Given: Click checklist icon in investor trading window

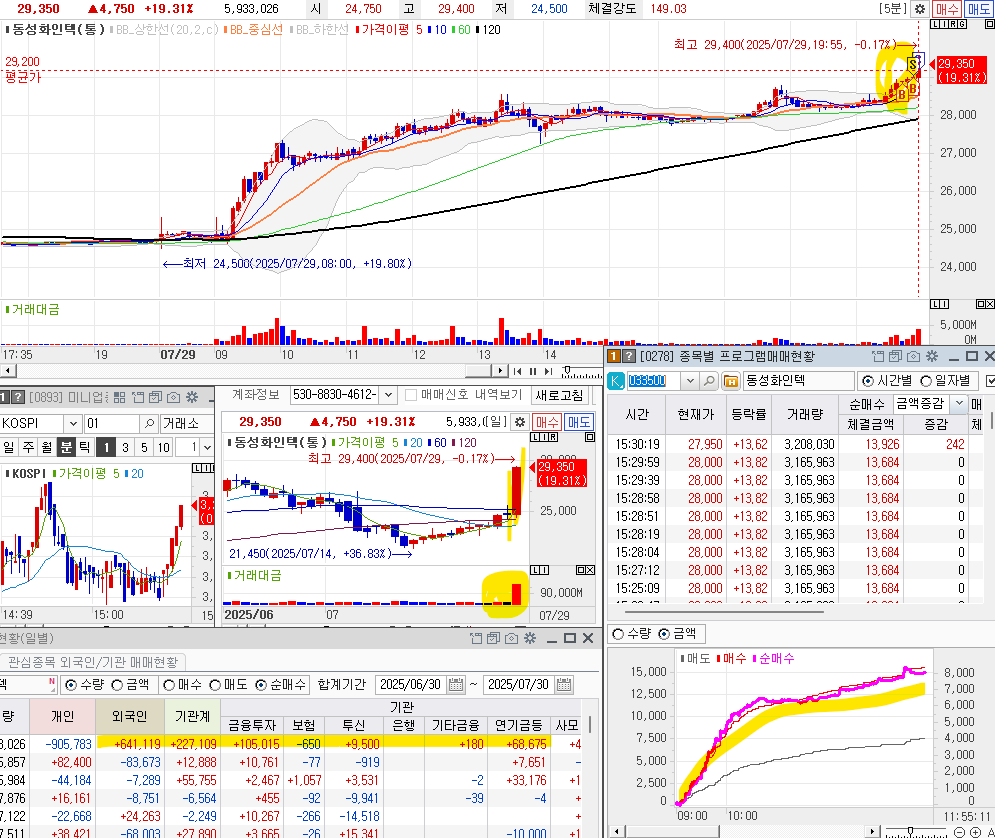Looking at the screenshot, I should (x=494, y=638).
